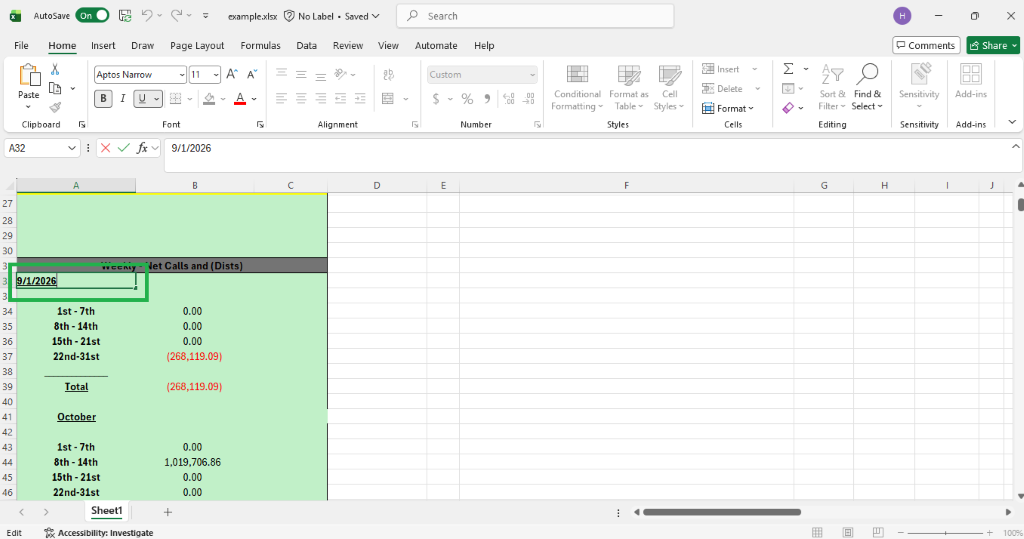Expand the formula bar

click(1016, 146)
